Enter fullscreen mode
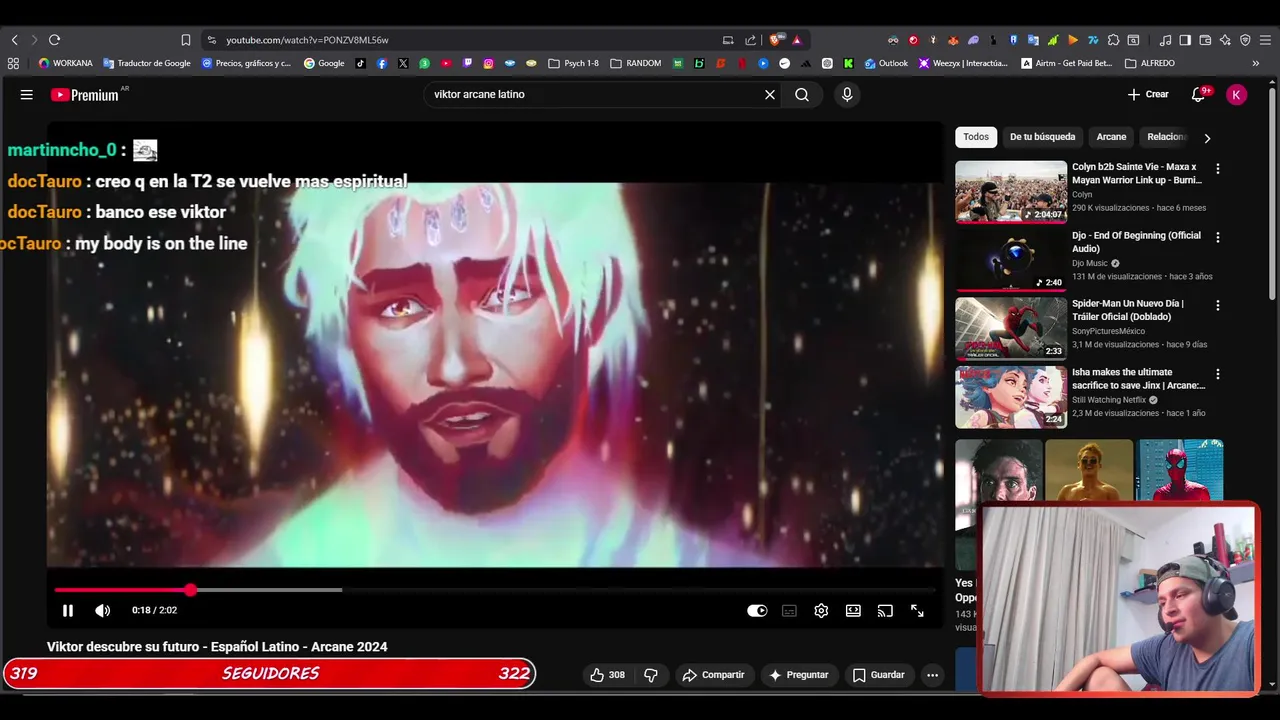Viewport: 1280px width, 720px height. coord(917,610)
